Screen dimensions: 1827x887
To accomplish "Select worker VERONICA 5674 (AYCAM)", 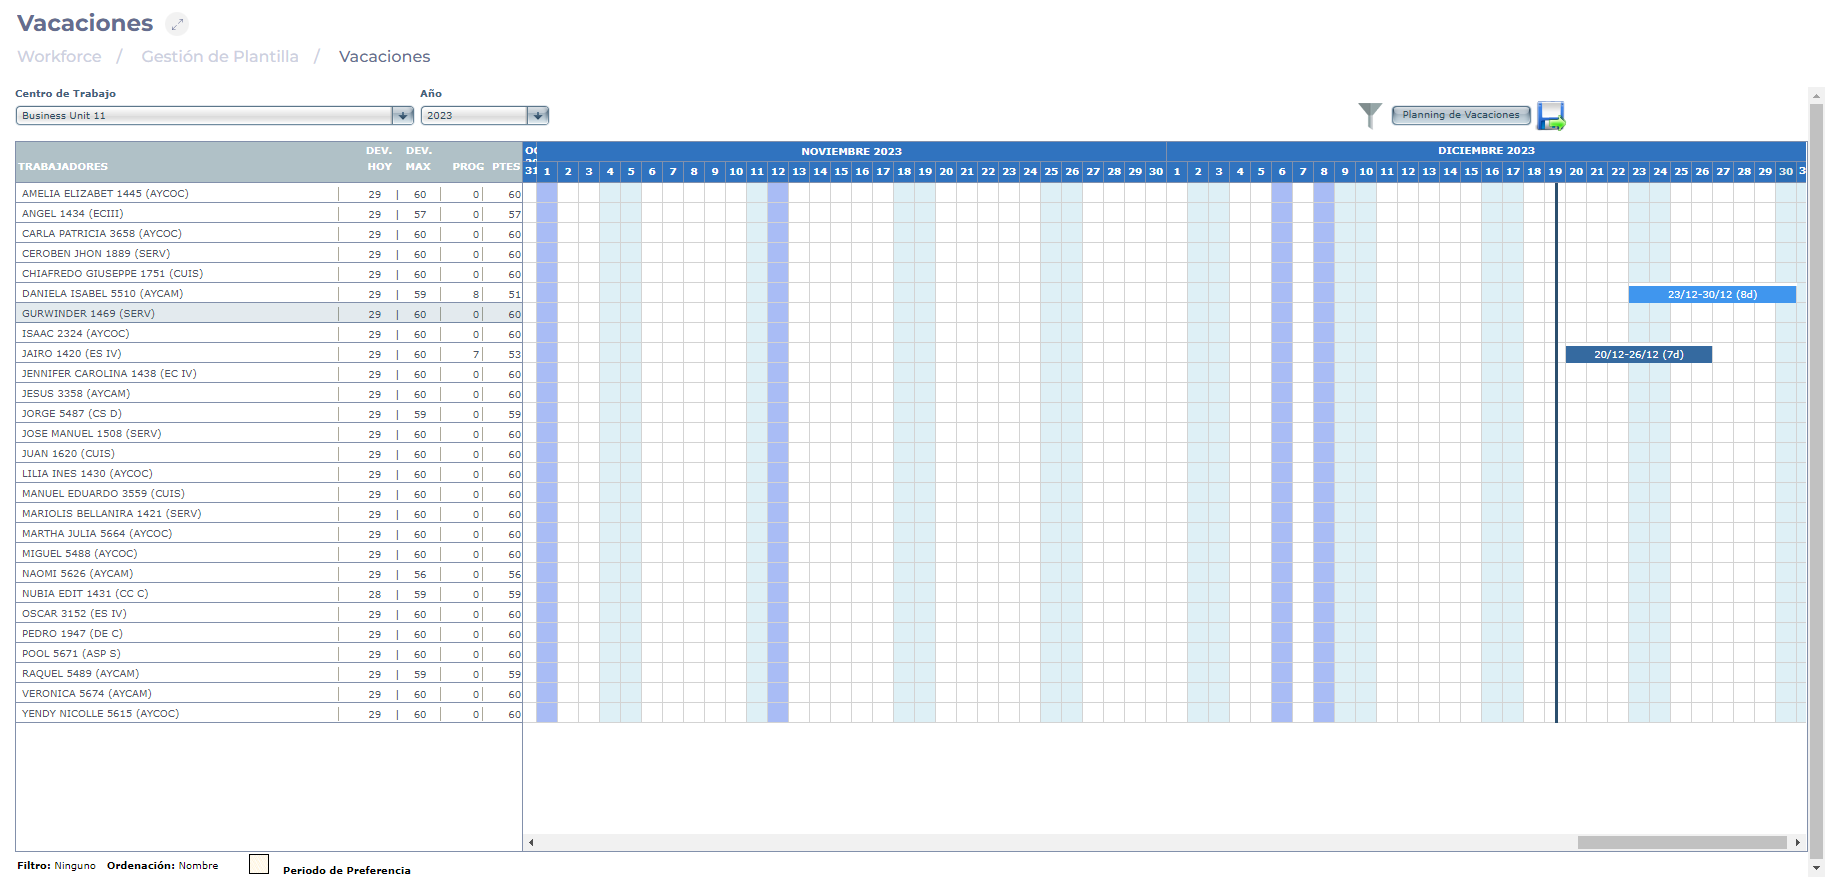I will (87, 693).
